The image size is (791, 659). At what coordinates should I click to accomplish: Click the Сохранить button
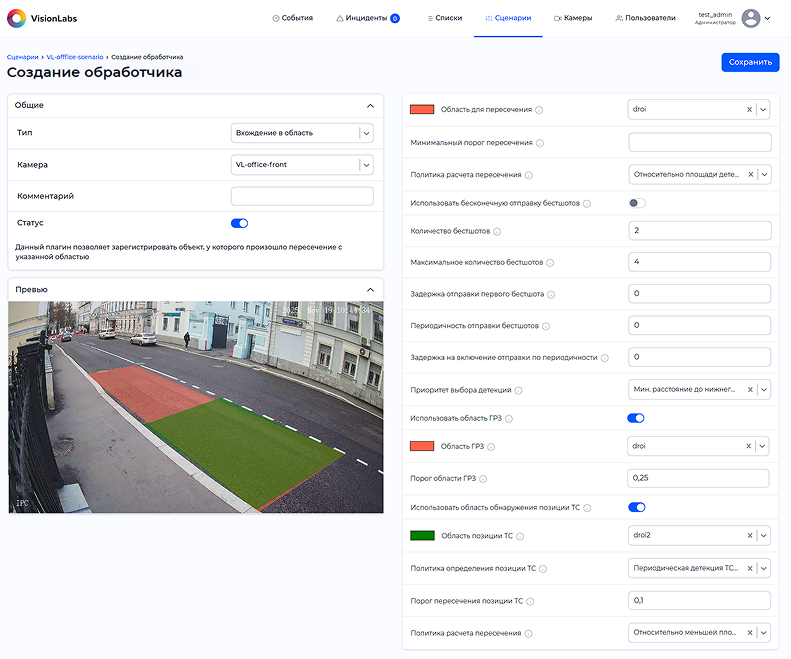750,62
